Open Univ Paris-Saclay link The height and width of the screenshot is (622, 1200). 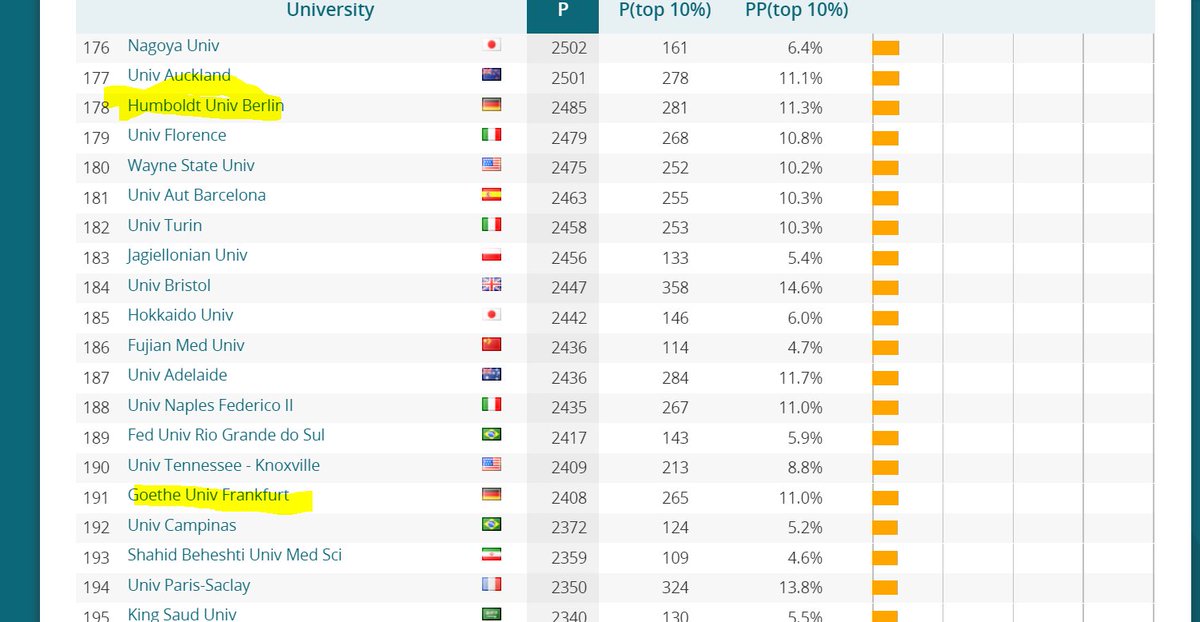click(x=189, y=586)
